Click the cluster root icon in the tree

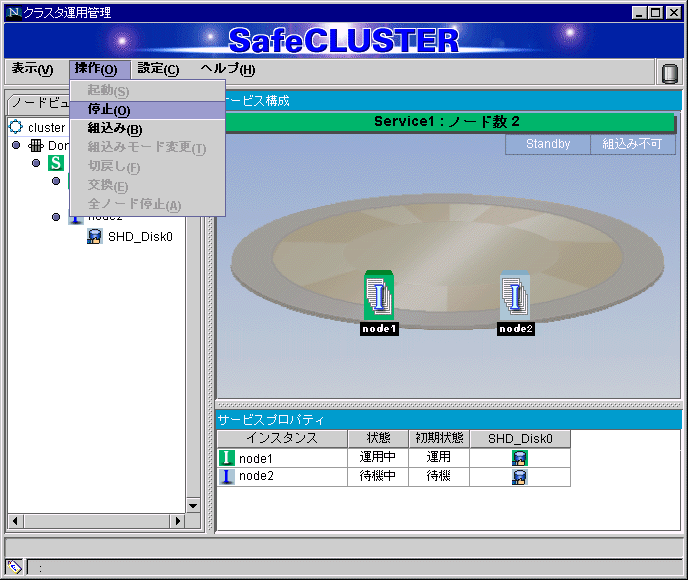[x=16, y=128]
